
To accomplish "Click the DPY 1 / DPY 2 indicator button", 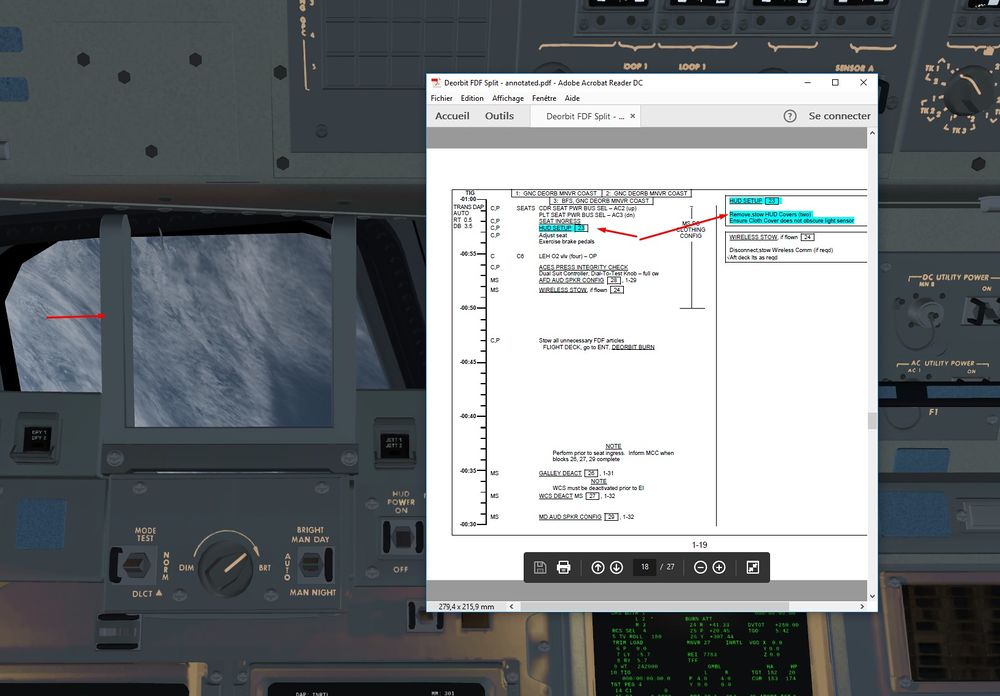I will pyautogui.click(x=38, y=438).
